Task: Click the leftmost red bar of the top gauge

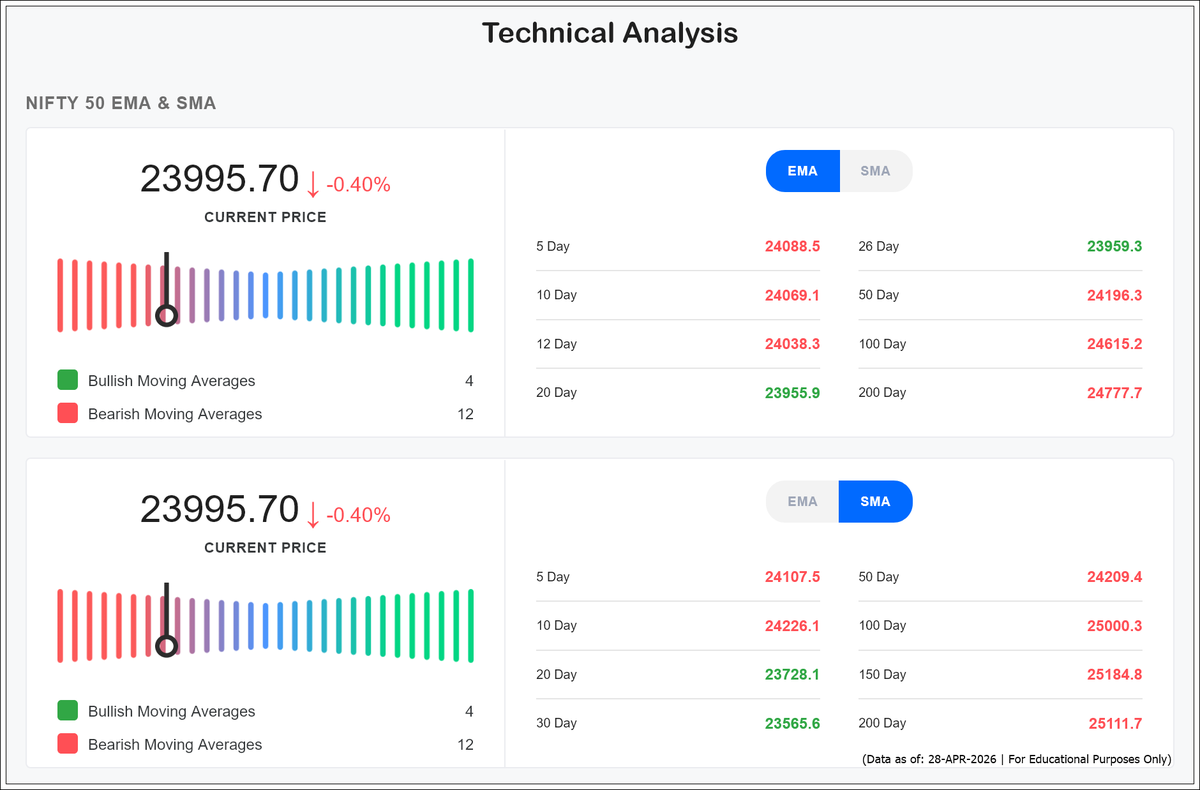Action: point(61,292)
